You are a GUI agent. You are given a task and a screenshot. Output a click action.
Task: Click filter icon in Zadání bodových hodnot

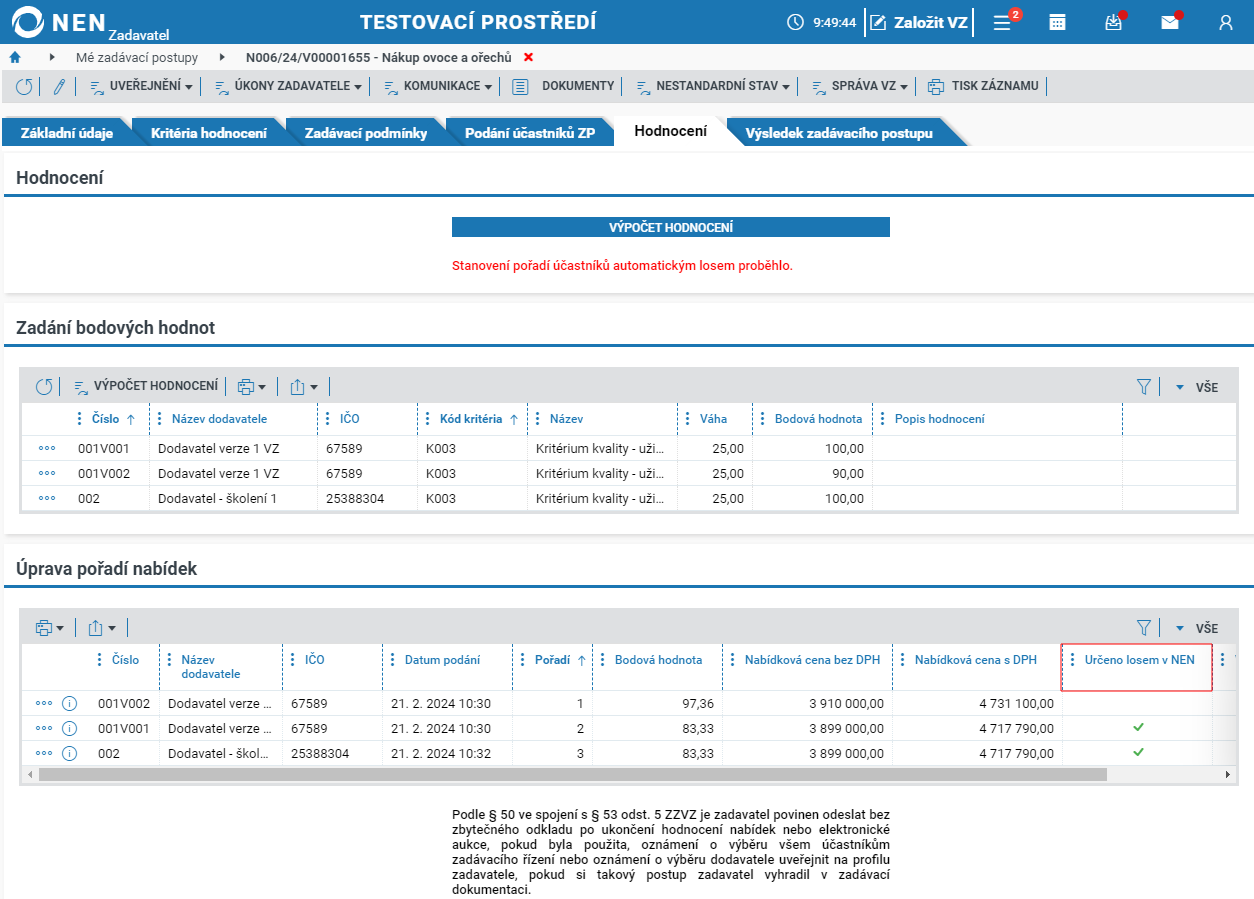(1144, 386)
